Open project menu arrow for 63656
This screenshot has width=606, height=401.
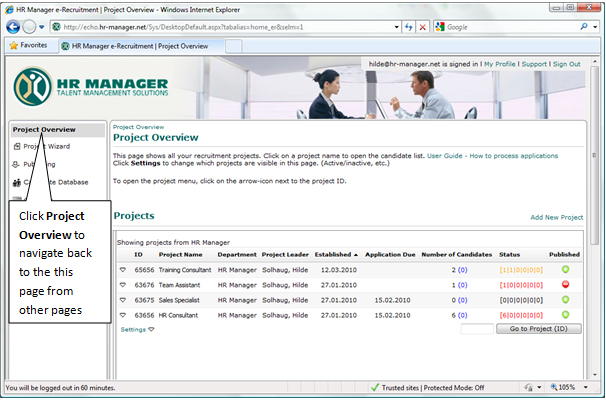[123, 315]
